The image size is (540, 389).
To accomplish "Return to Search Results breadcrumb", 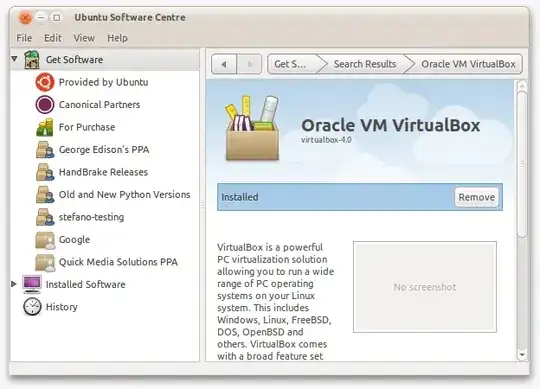I will coord(365,64).
